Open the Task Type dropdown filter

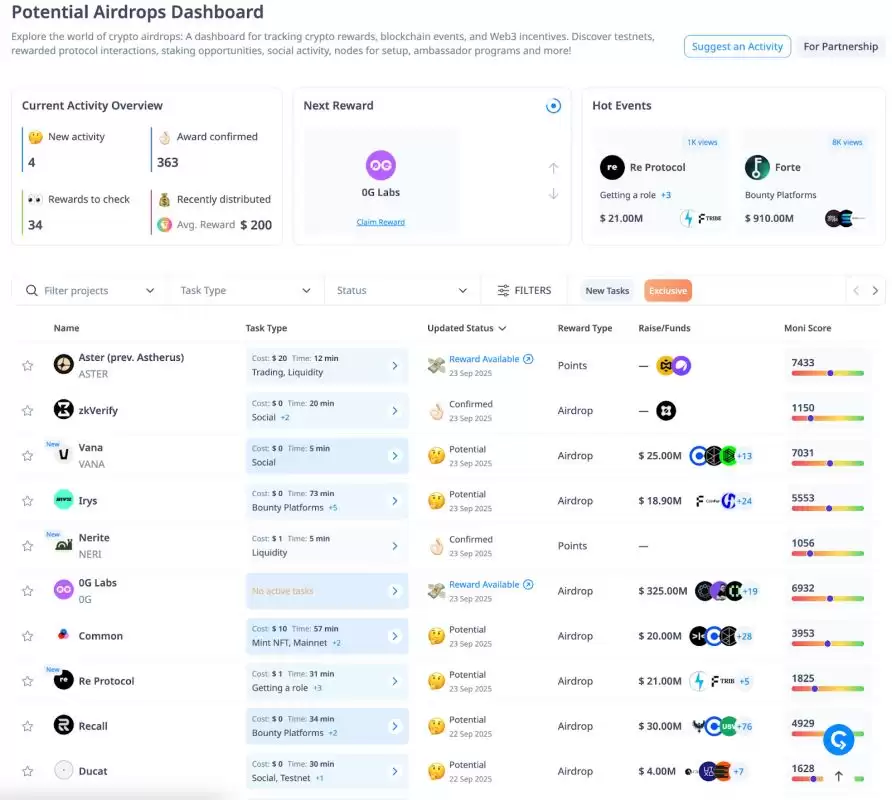point(246,291)
